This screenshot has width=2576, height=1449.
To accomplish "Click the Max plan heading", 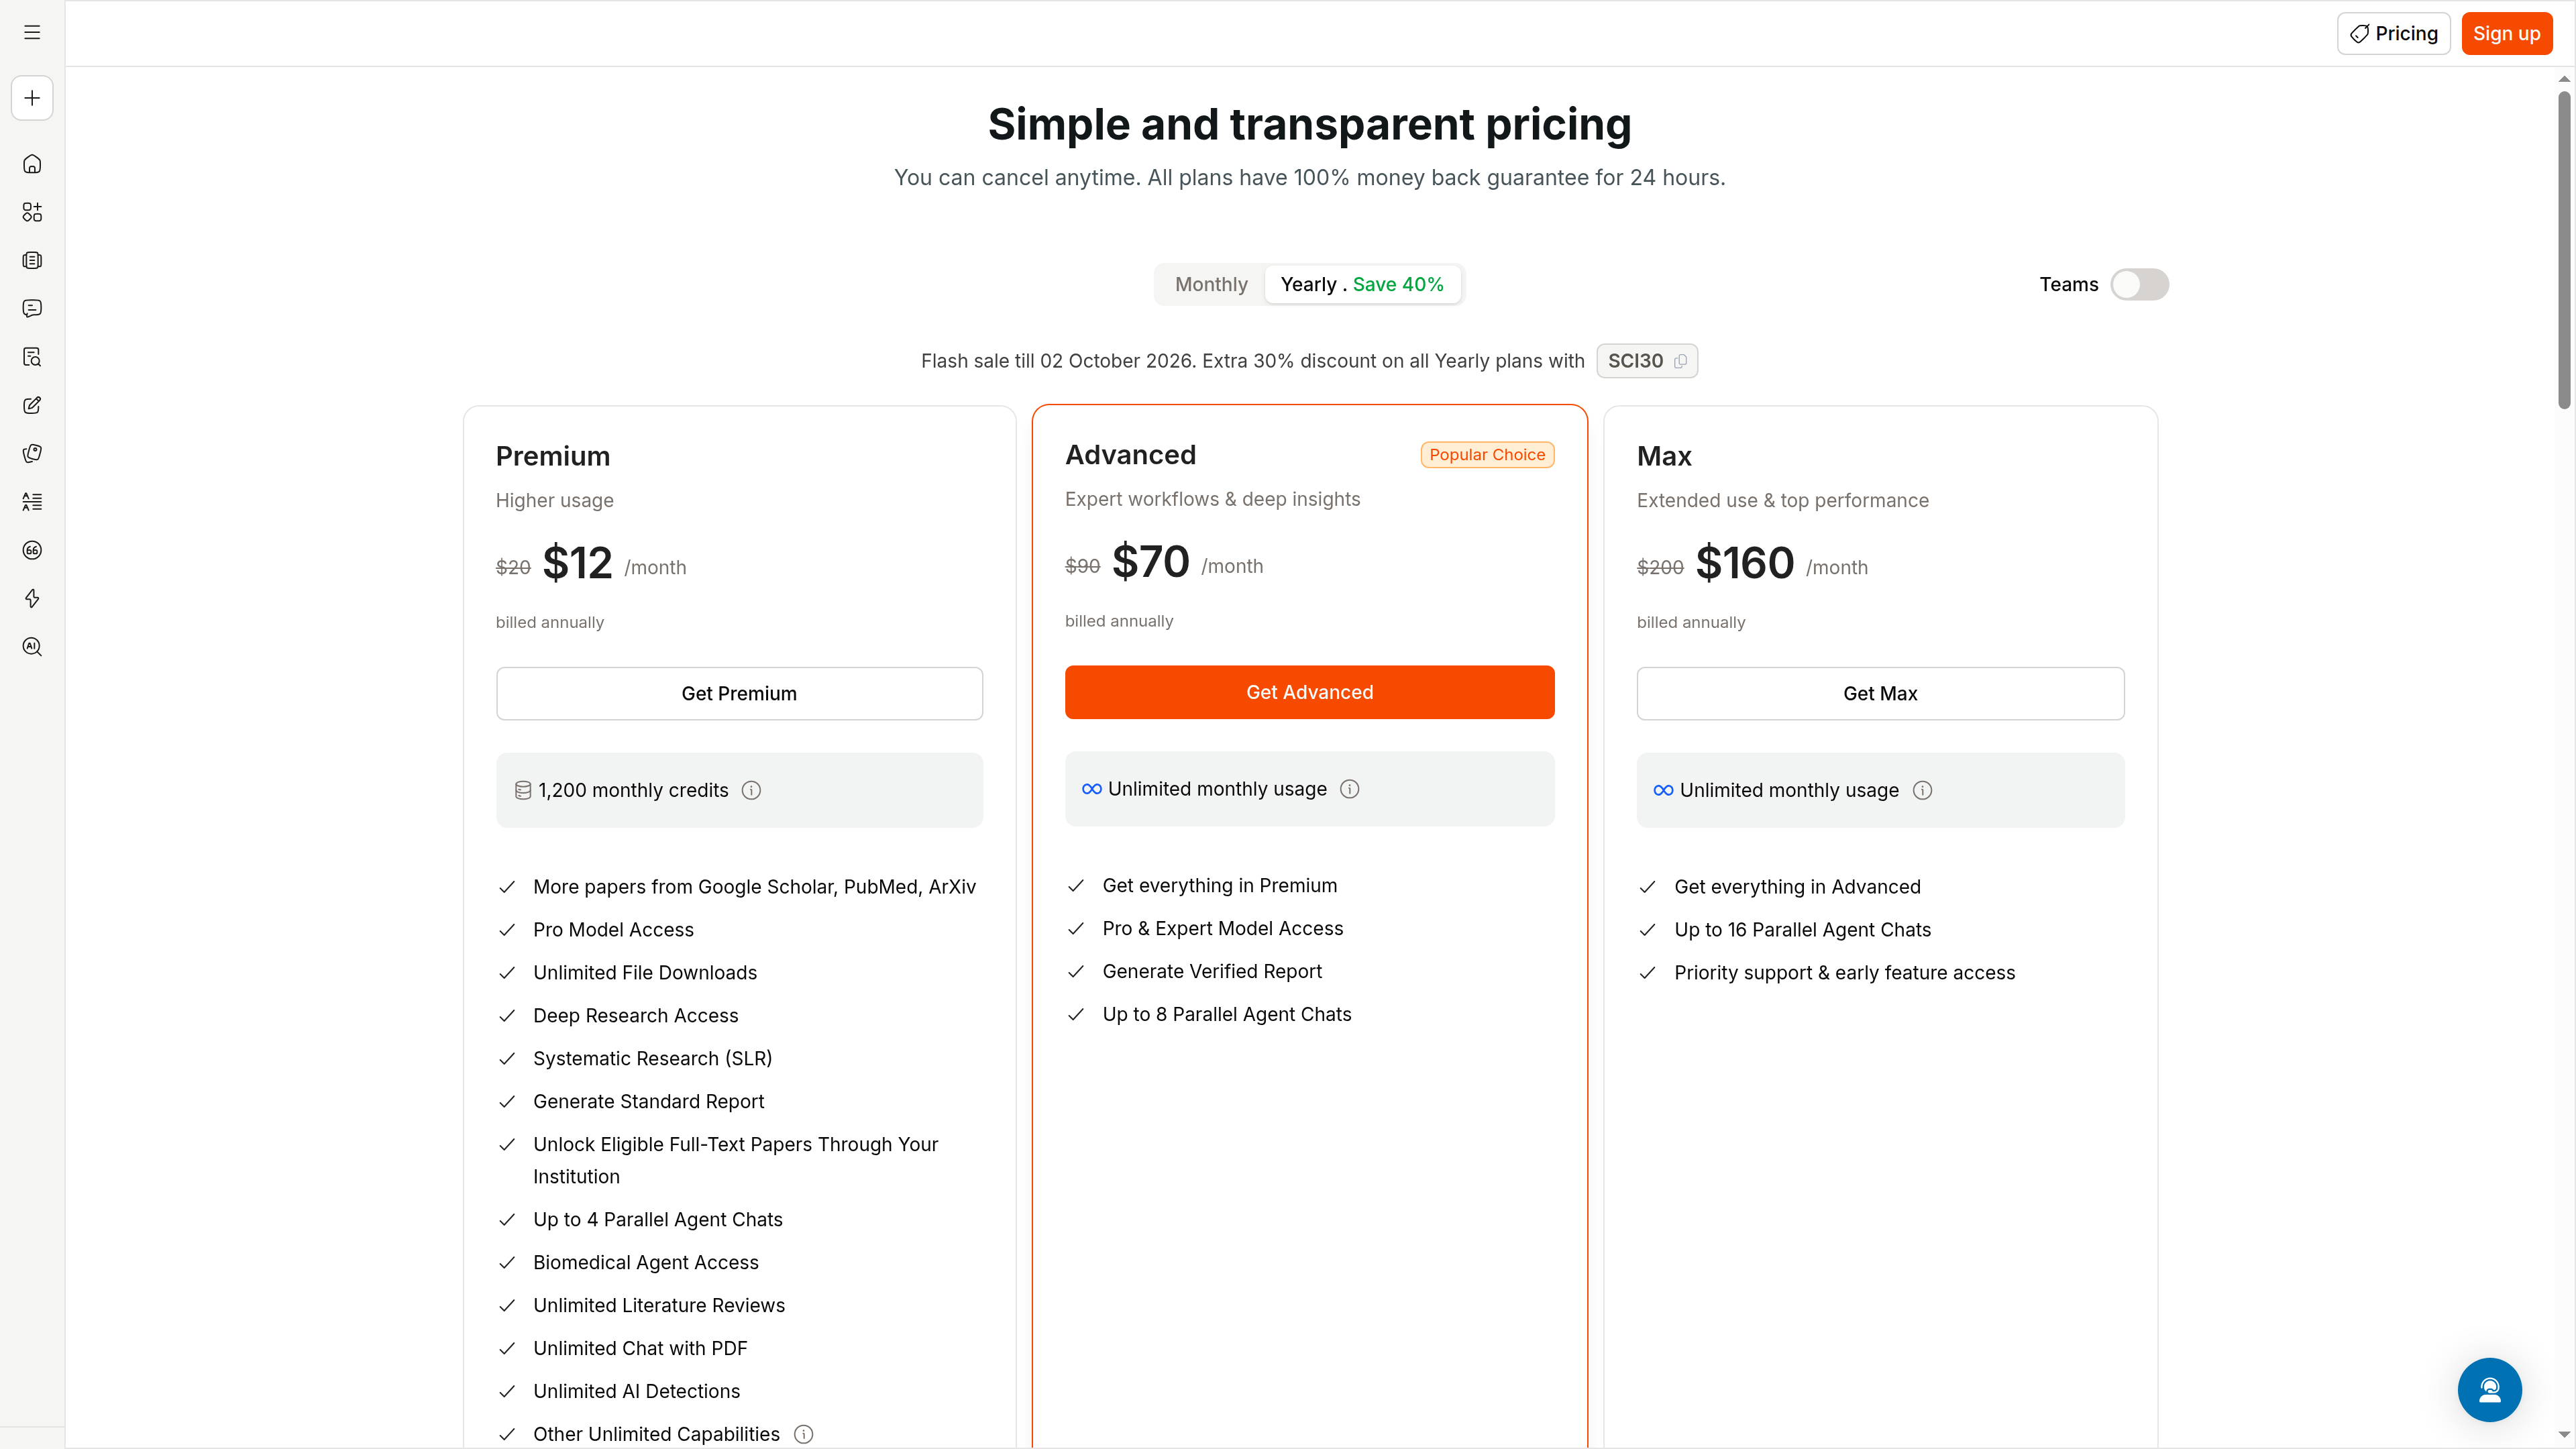I will (1664, 456).
